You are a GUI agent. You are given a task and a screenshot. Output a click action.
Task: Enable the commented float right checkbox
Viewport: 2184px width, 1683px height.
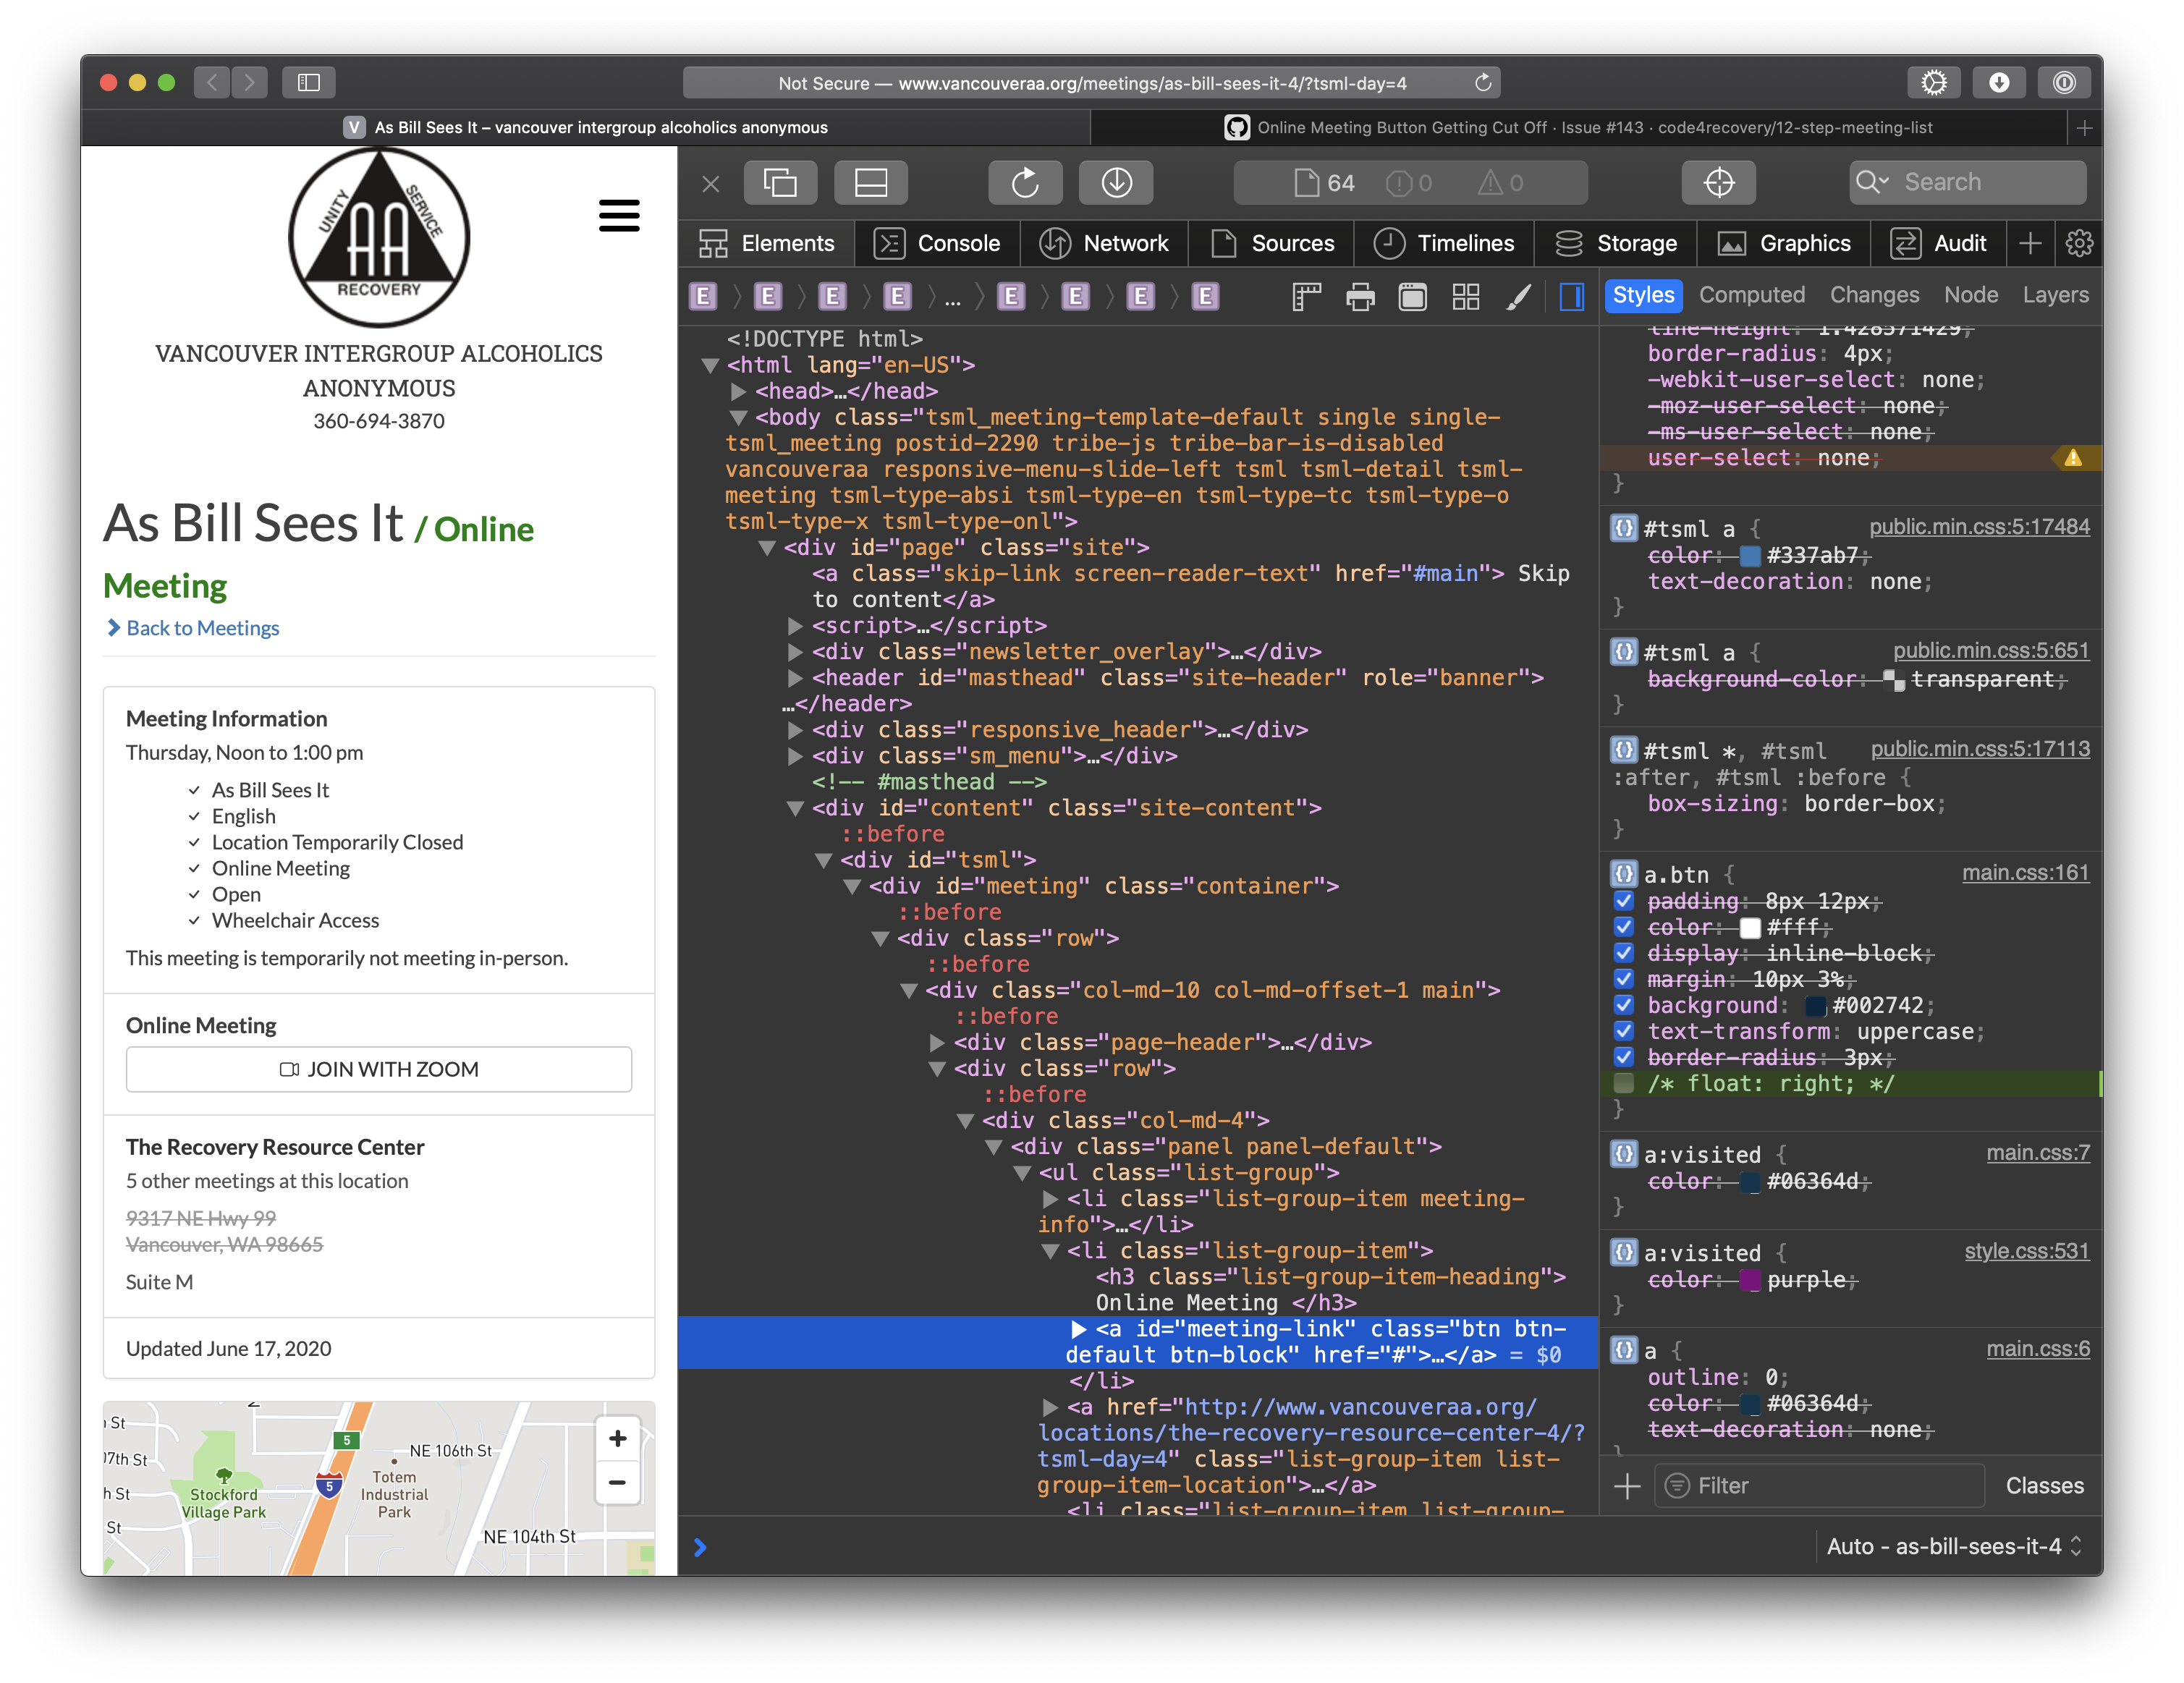coord(1624,1083)
